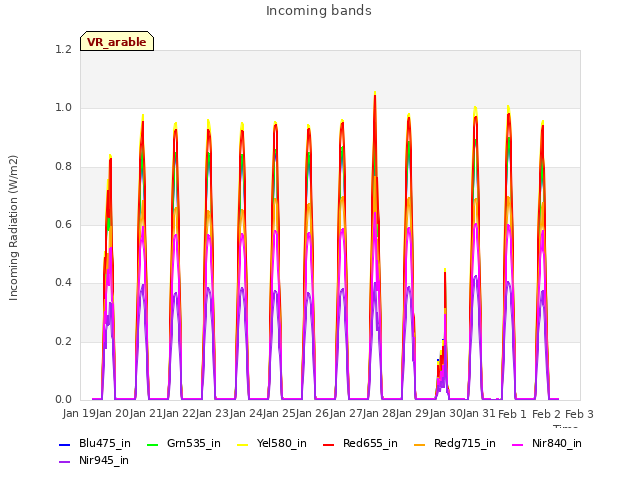
Task: Click the yellow Yel580_in legend swatch
Action: pos(242,444)
